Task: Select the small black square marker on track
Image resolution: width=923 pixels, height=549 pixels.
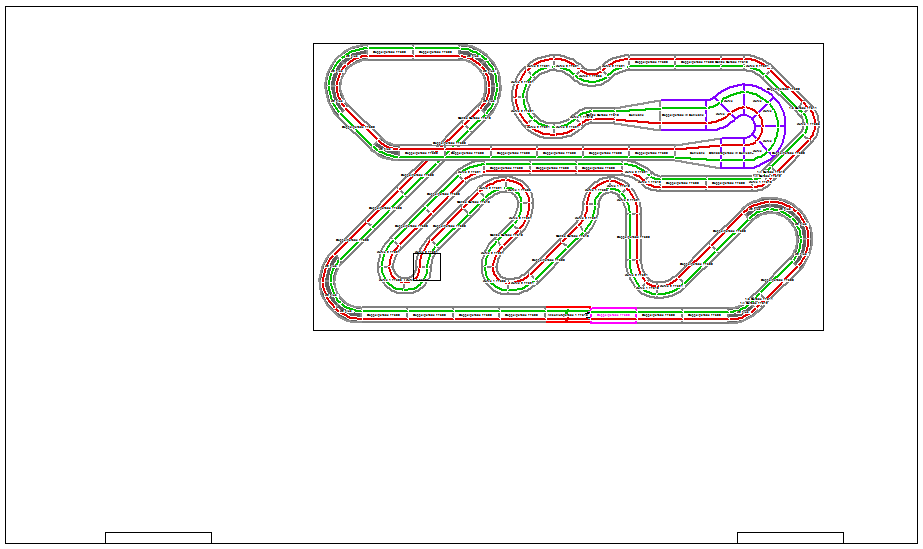Action: [x=427, y=267]
